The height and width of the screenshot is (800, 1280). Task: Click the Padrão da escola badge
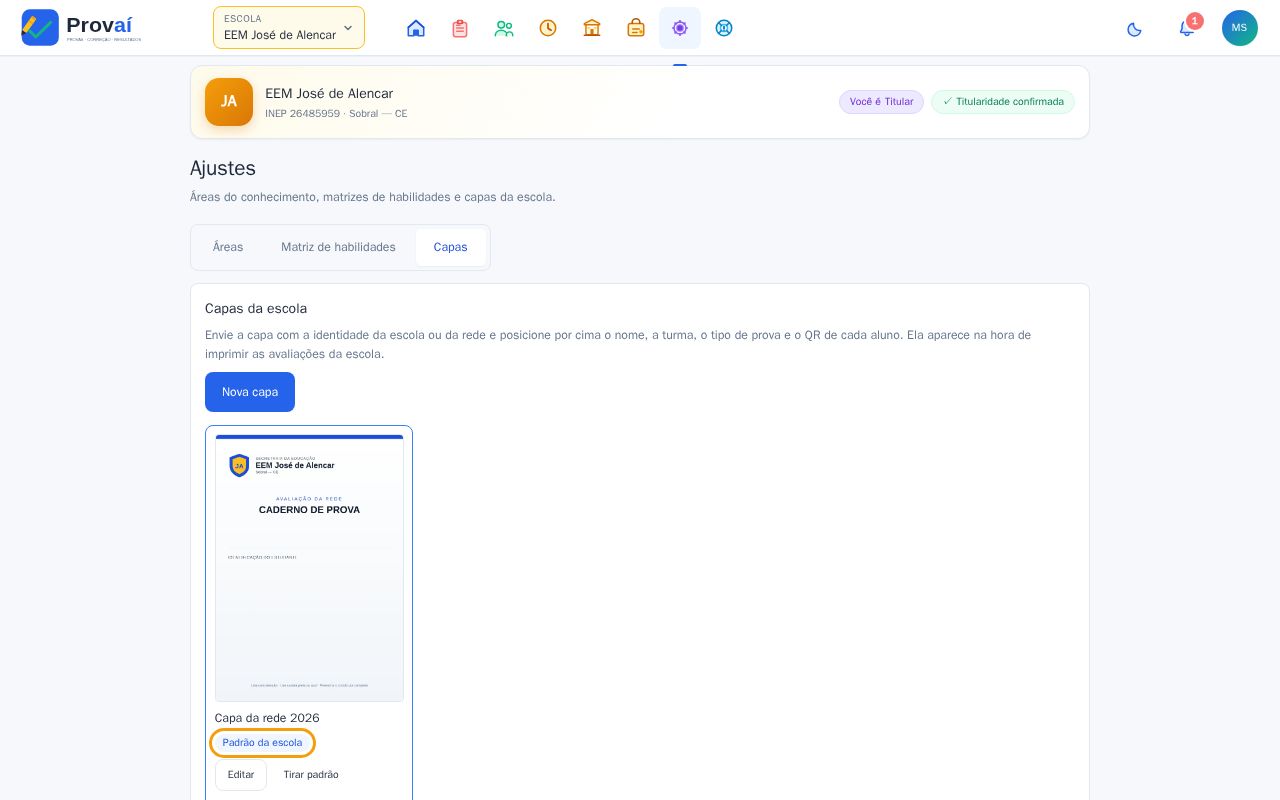(262, 743)
